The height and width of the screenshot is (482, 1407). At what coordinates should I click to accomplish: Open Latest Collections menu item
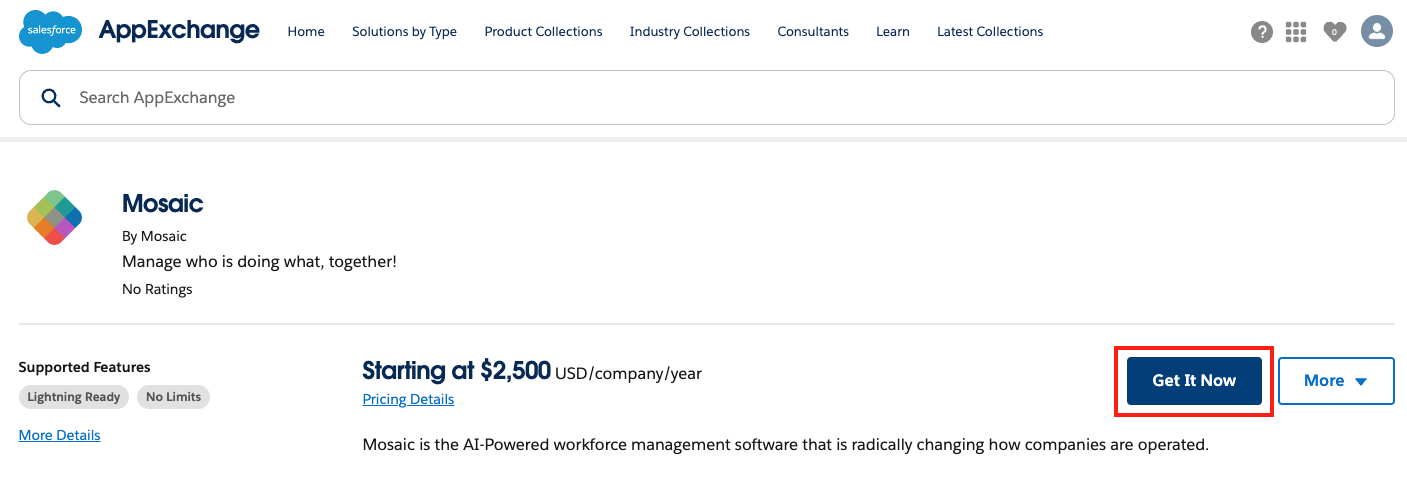990,31
